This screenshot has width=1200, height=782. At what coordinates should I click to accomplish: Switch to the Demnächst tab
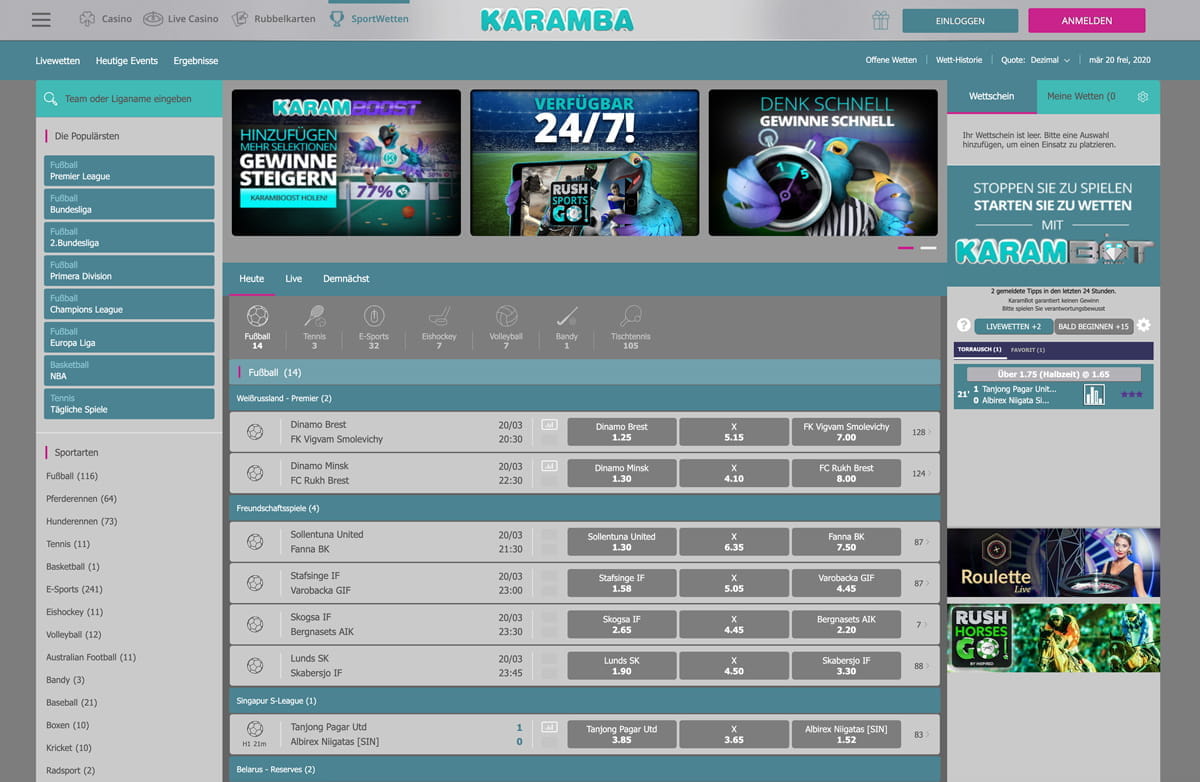coord(346,279)
